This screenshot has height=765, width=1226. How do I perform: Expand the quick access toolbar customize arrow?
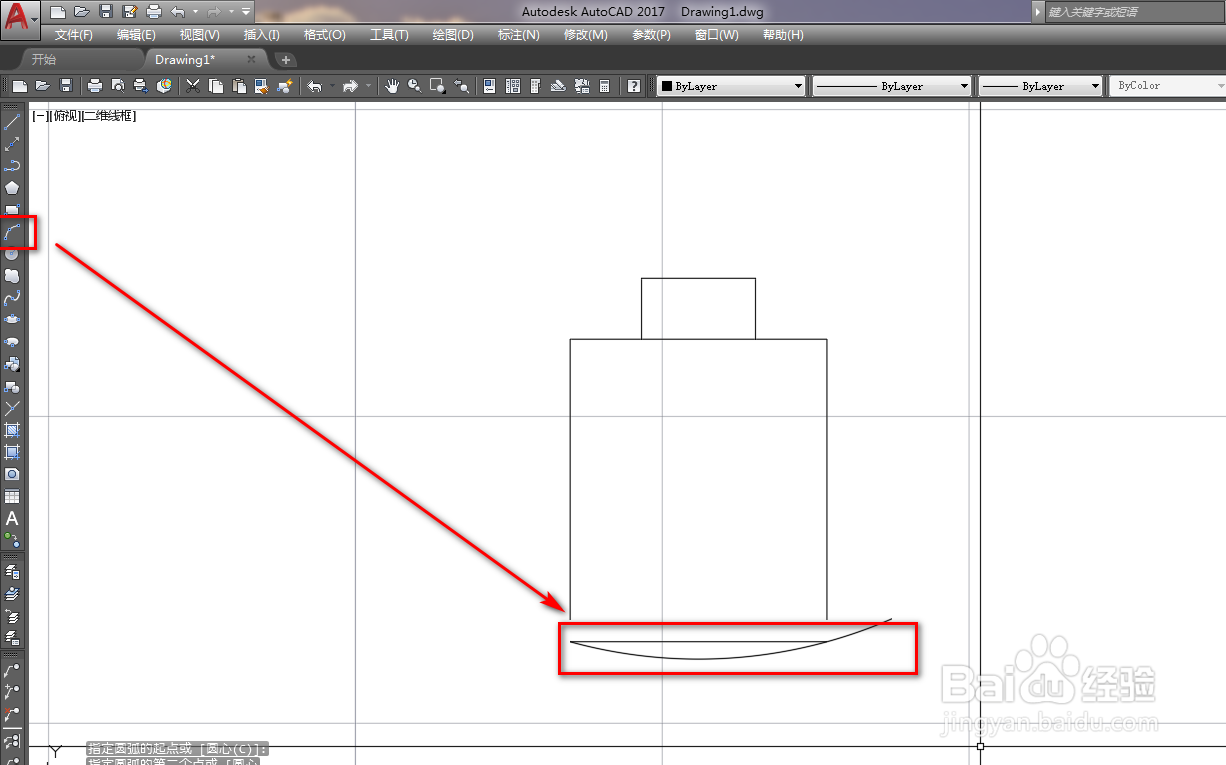tap(246, 12)
